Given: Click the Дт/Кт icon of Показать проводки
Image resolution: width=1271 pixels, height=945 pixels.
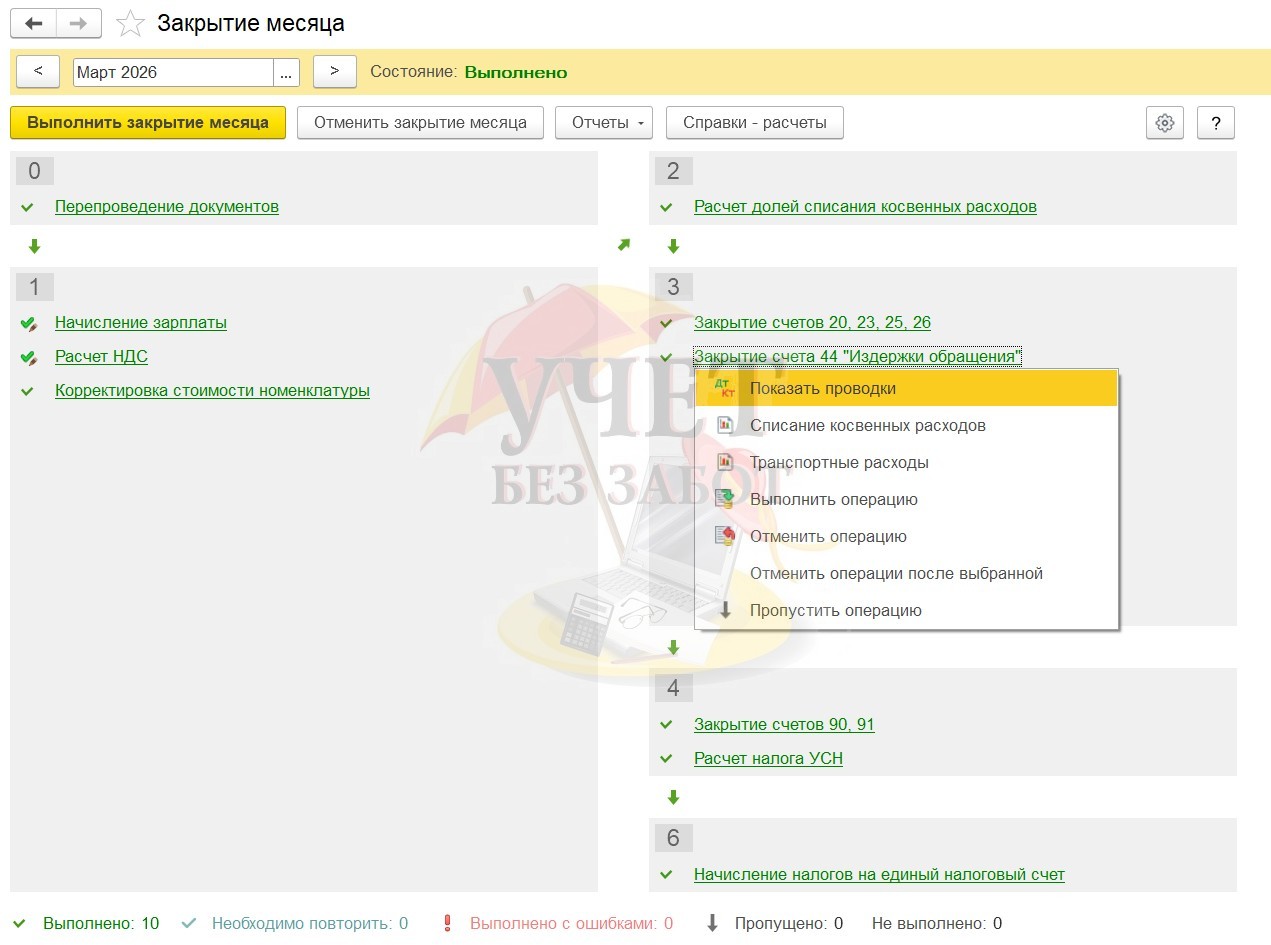Looking at the screenshot, I should (x=723, y=388).
